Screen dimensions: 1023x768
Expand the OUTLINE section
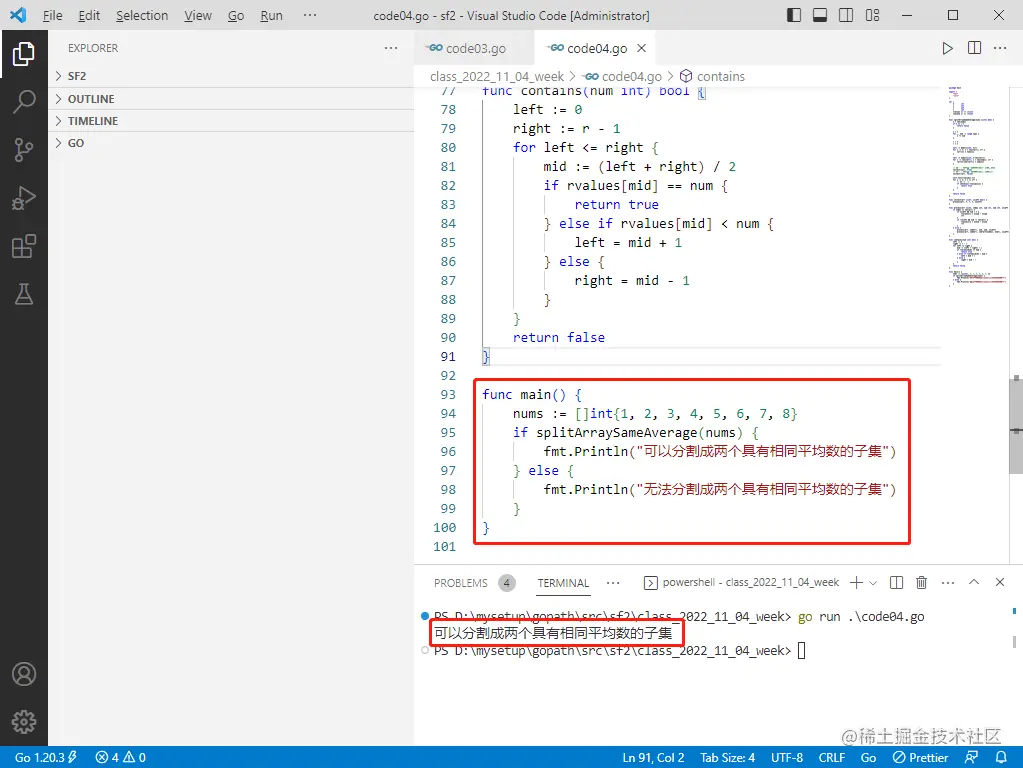coord(231,99)
